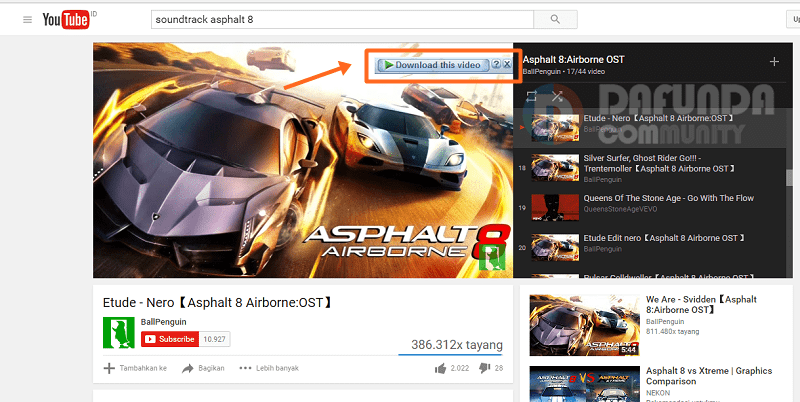Screen dimensions: 800x402
Task: Open the hamburger guide menu
Action: point(27,19)
